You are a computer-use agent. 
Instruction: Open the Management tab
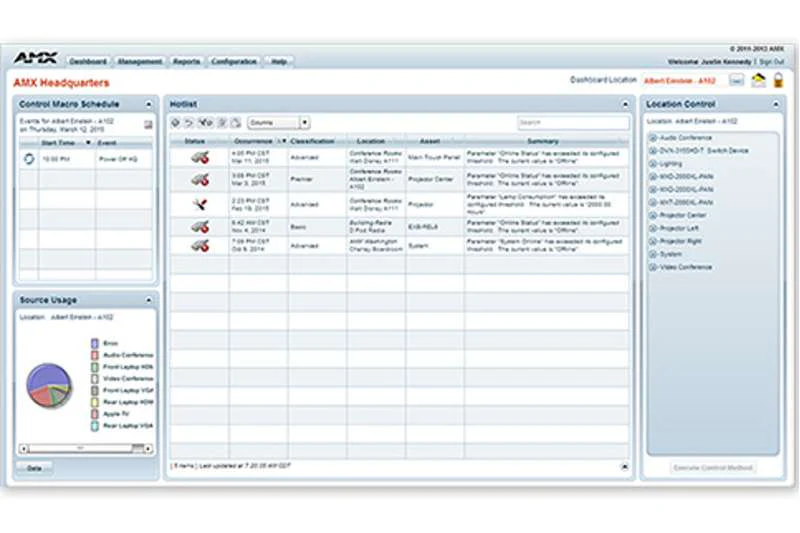tap(140, 62)
